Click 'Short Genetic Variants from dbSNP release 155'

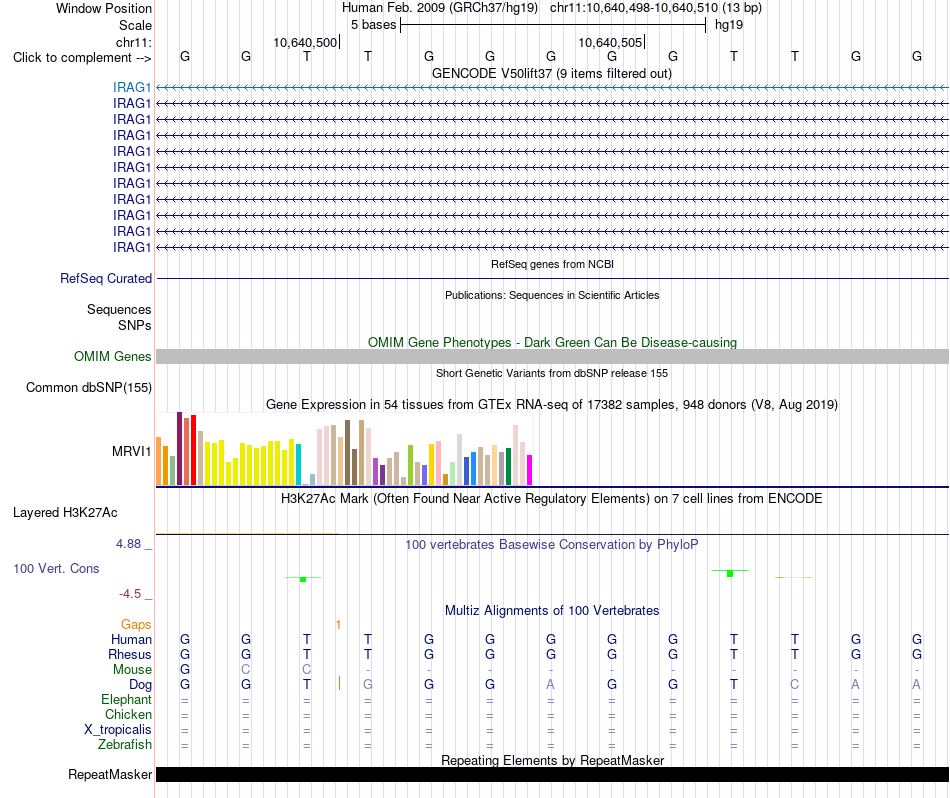point(552,373)
